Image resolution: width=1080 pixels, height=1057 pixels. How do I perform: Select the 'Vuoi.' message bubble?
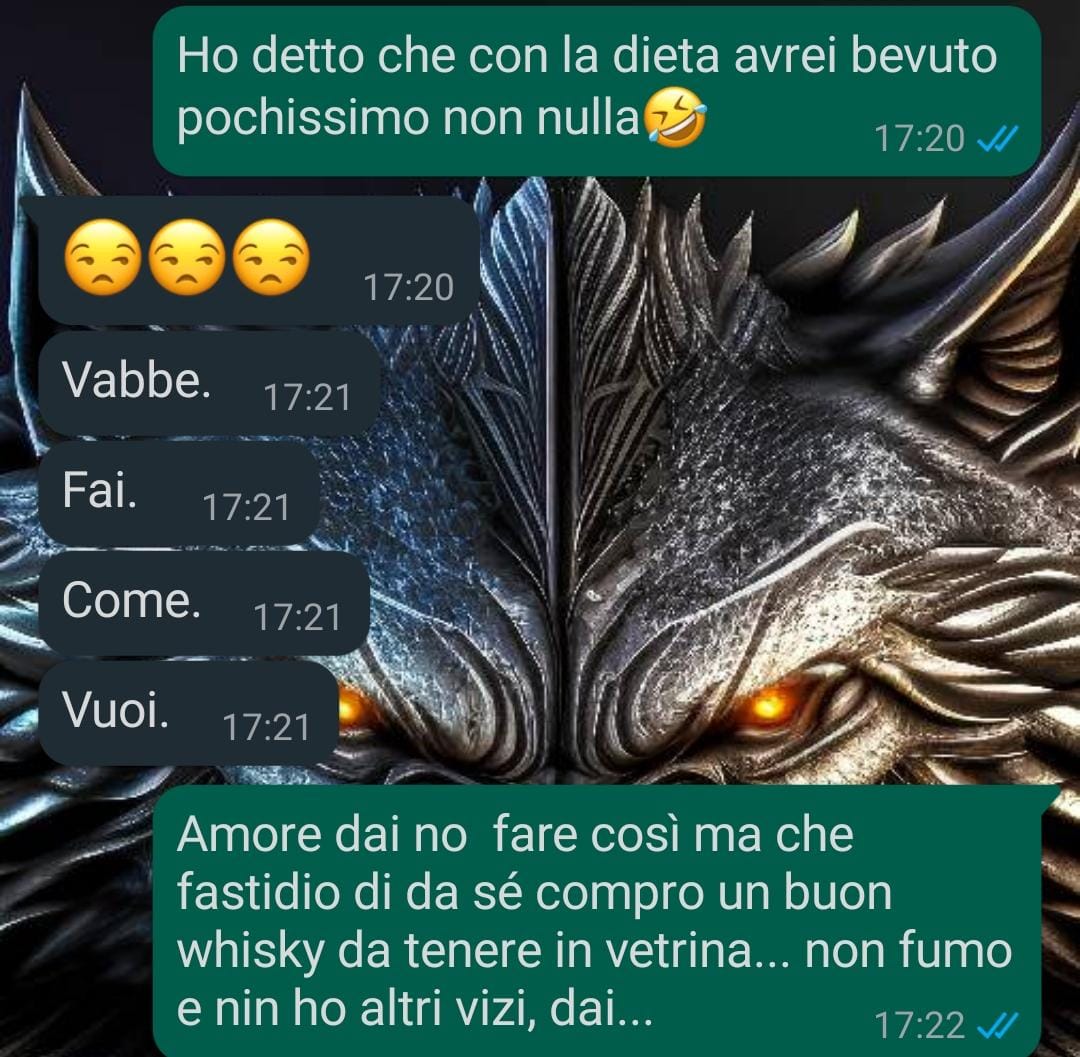[189, 713]
